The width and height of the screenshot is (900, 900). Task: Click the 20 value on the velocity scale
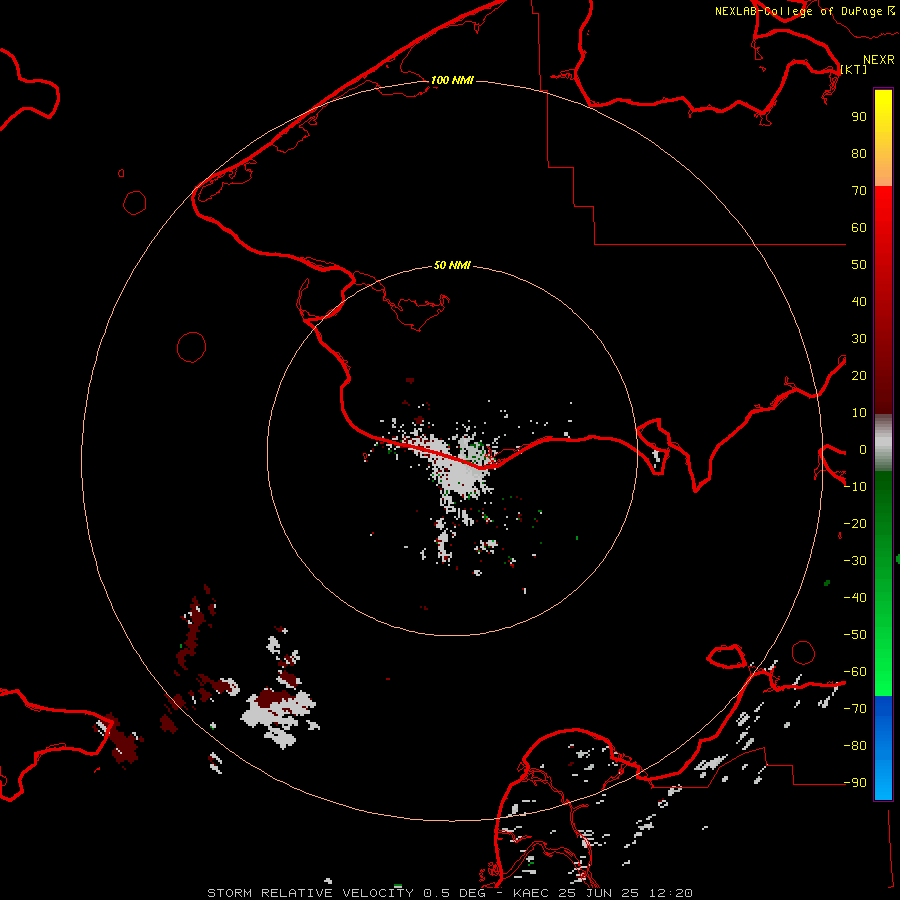click(859, 375)
